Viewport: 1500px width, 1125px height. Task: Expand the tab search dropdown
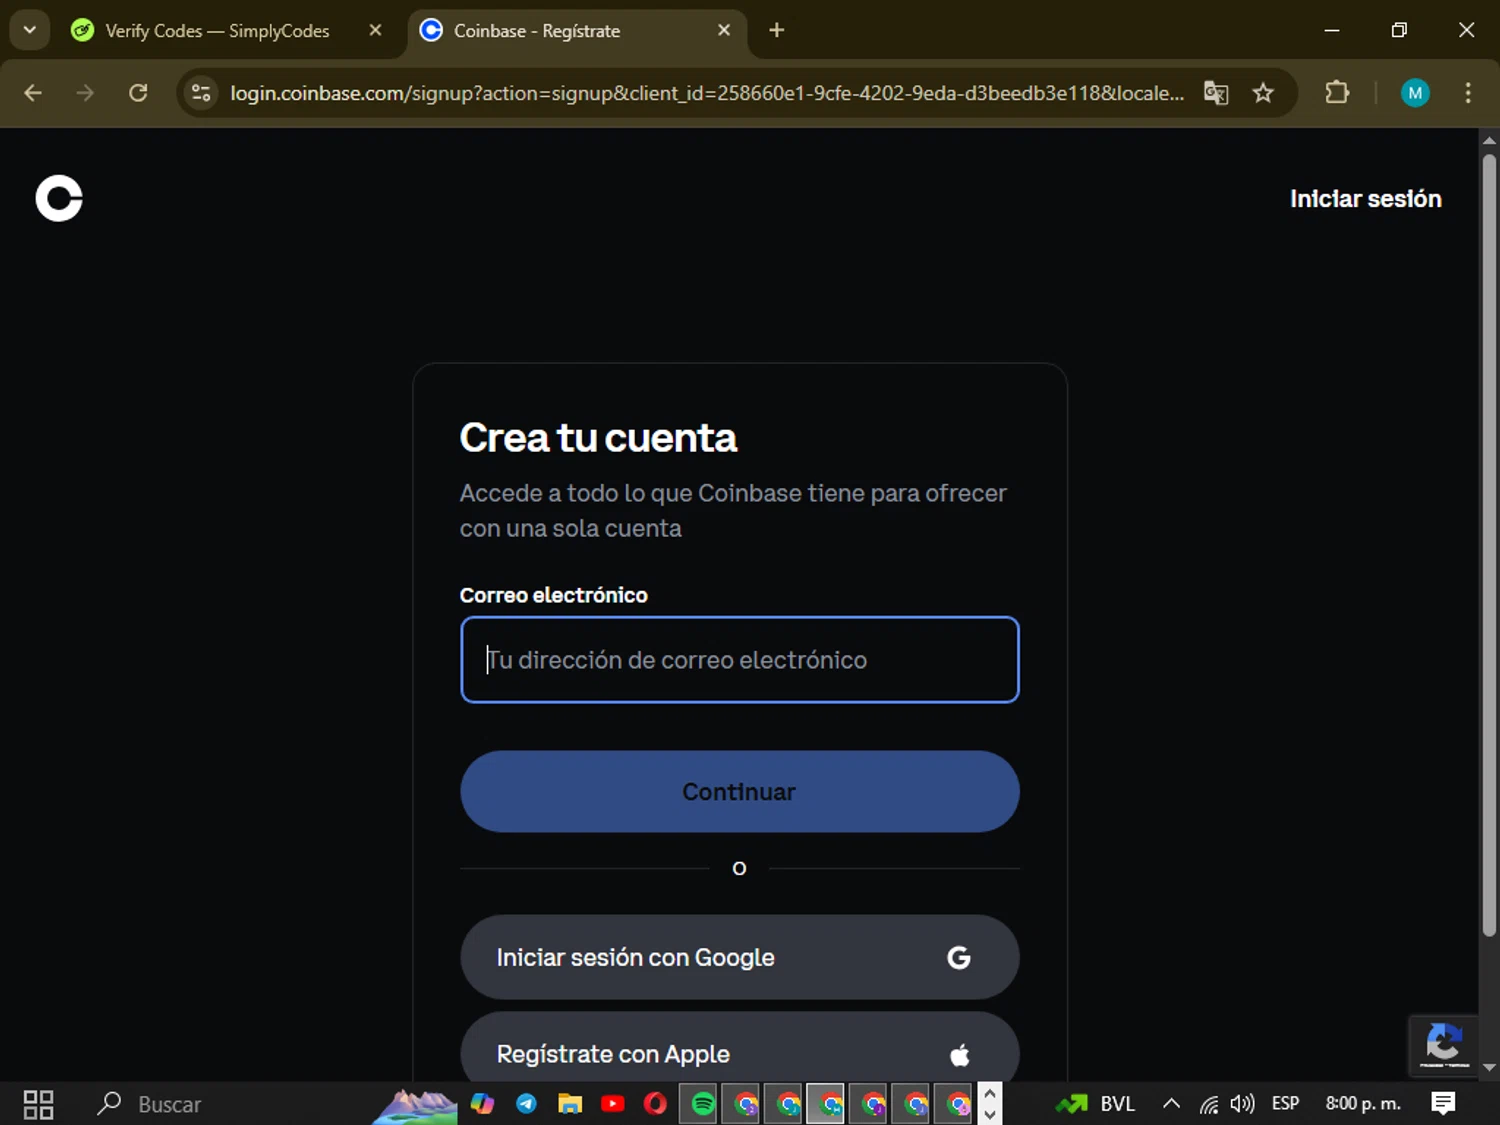pyautogui.click(x=30, y=30)
